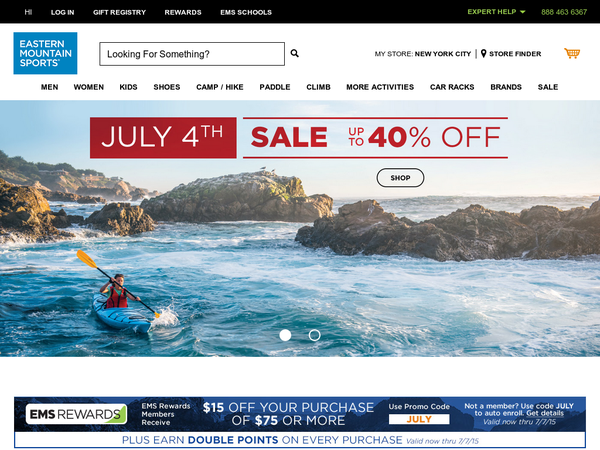Viewport: 600px width, 450px height.
Task: Select the first carousel slide dot
Action: (285, 335)
